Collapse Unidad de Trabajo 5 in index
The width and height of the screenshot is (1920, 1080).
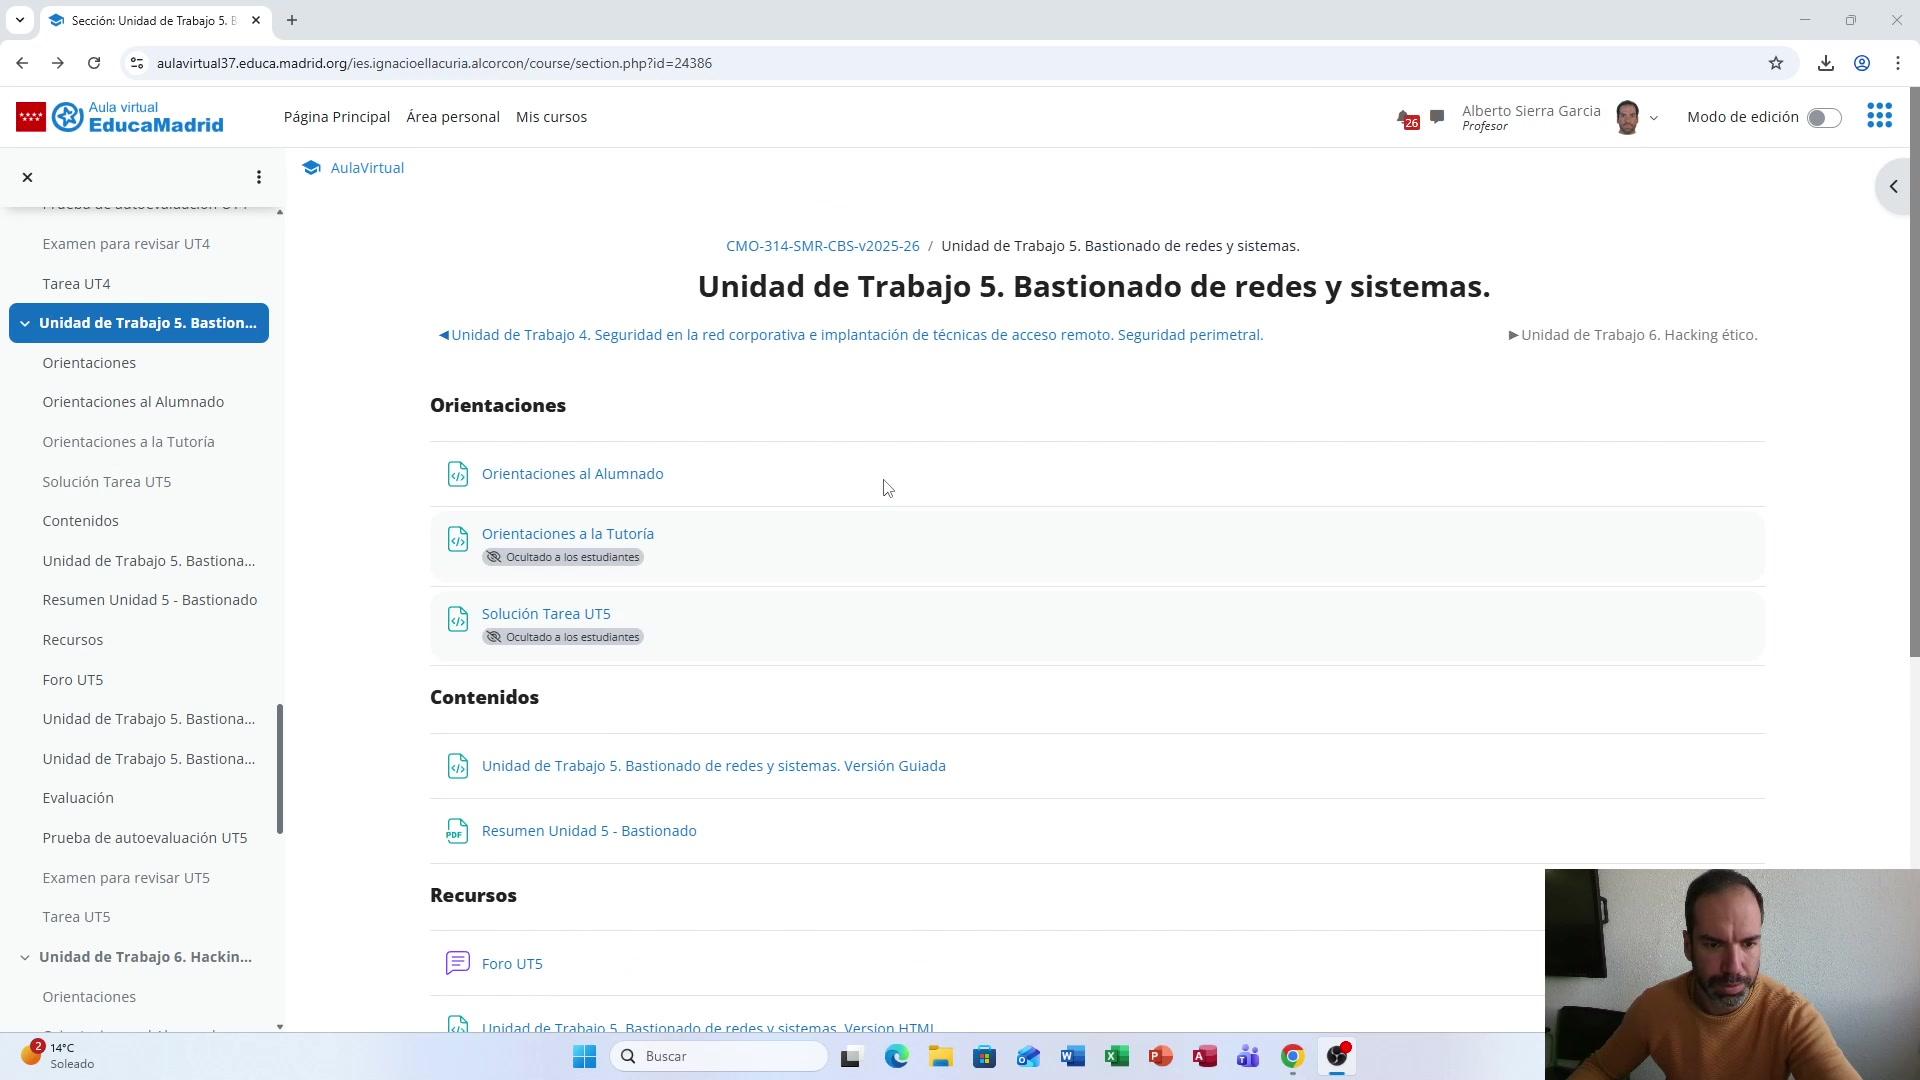pyautogui.click(x=25, y=323)
